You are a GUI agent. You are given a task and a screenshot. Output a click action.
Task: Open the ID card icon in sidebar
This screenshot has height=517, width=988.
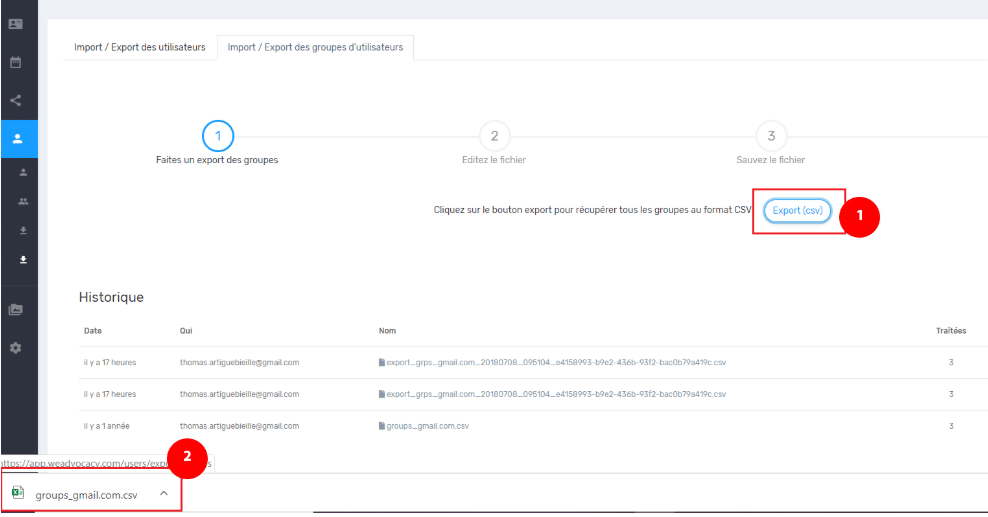click(16, 24)
